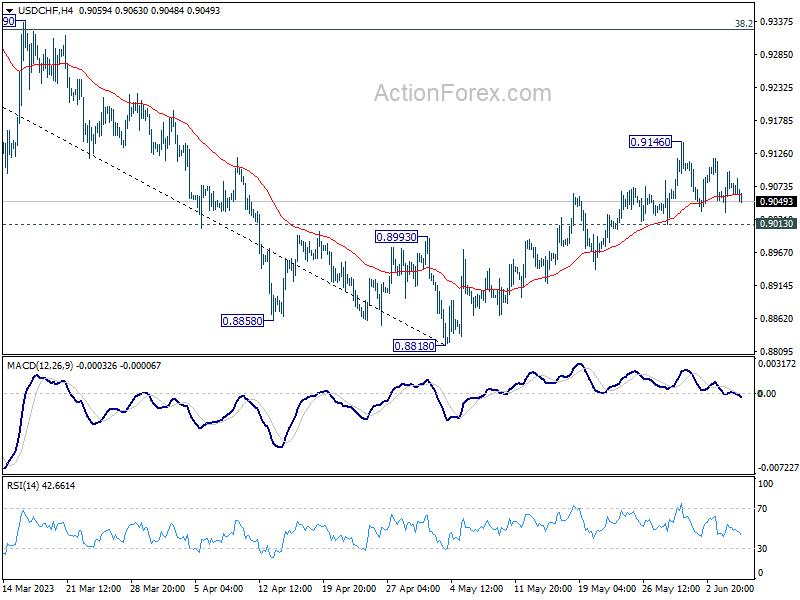Viewport: 800px width, 600px height.
Task: Click the 12 Apr 12:00 time label
Action: pyautogui.click(x=285, y=589)
